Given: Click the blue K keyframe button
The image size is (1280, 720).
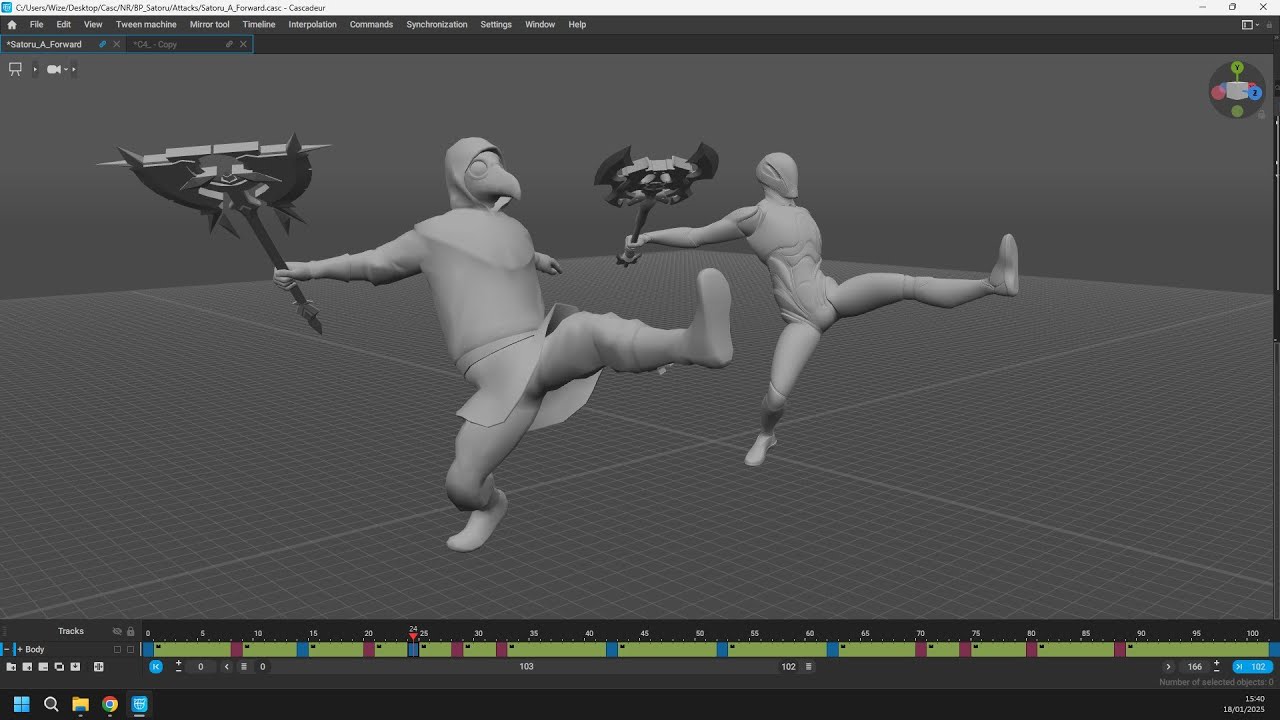Looking at the screenshot, I should pyautogui.click(x=156, y=667).
